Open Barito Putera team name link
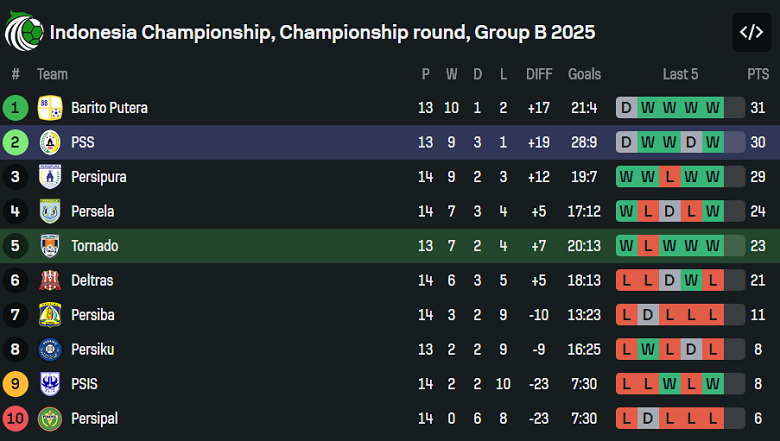The width and height of the screenshot is (780, 441). pyautogui.click(x=109, y=108)
